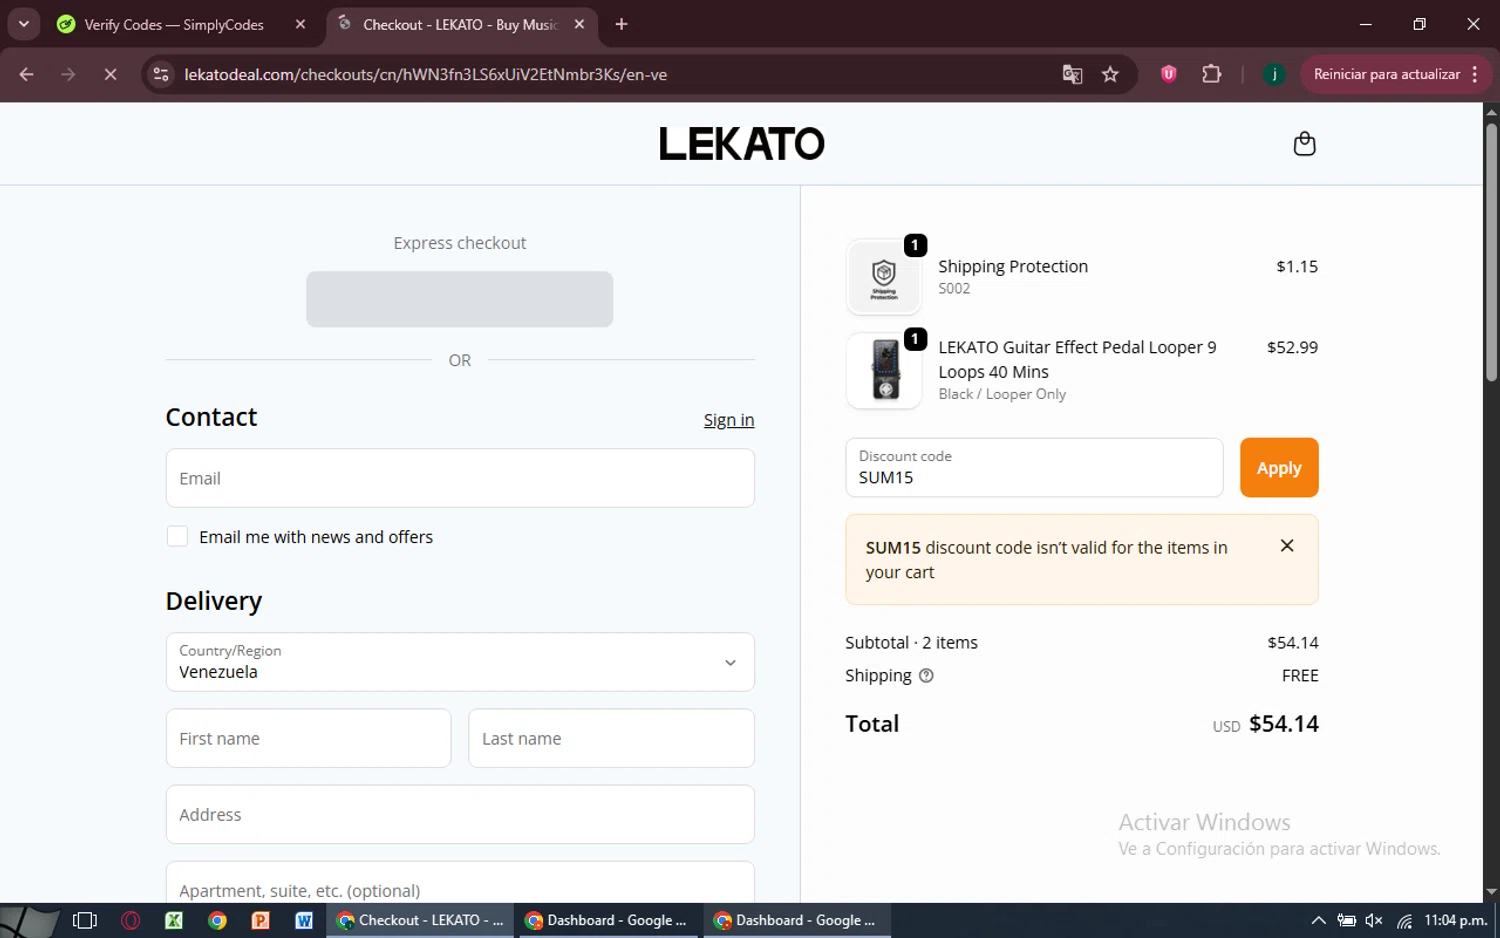The height and width of the screenshot is (938, 1500).
Task: Click the muted volume tray icon
Action: (1374, 920)
